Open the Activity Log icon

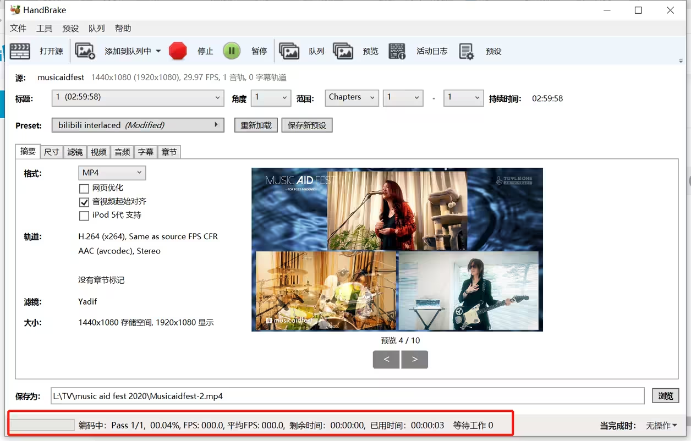coord(397,50)
